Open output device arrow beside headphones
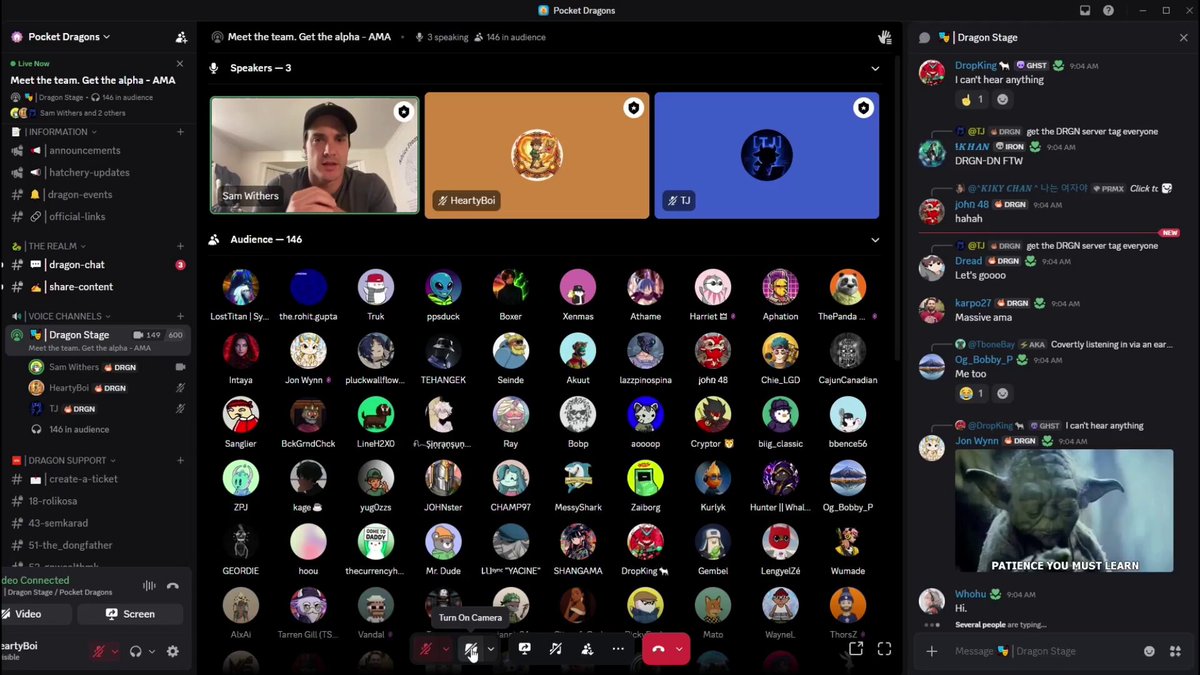This screenshot has height=675, width=1200. pyautogui.click(x=152, y=651)
